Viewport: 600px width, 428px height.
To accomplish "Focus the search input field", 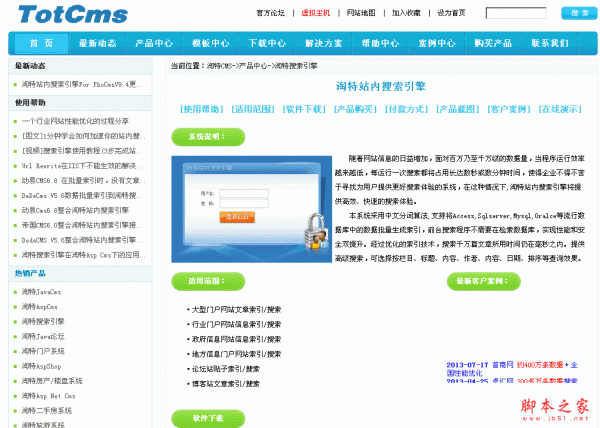I will click(x=516, y=13).
